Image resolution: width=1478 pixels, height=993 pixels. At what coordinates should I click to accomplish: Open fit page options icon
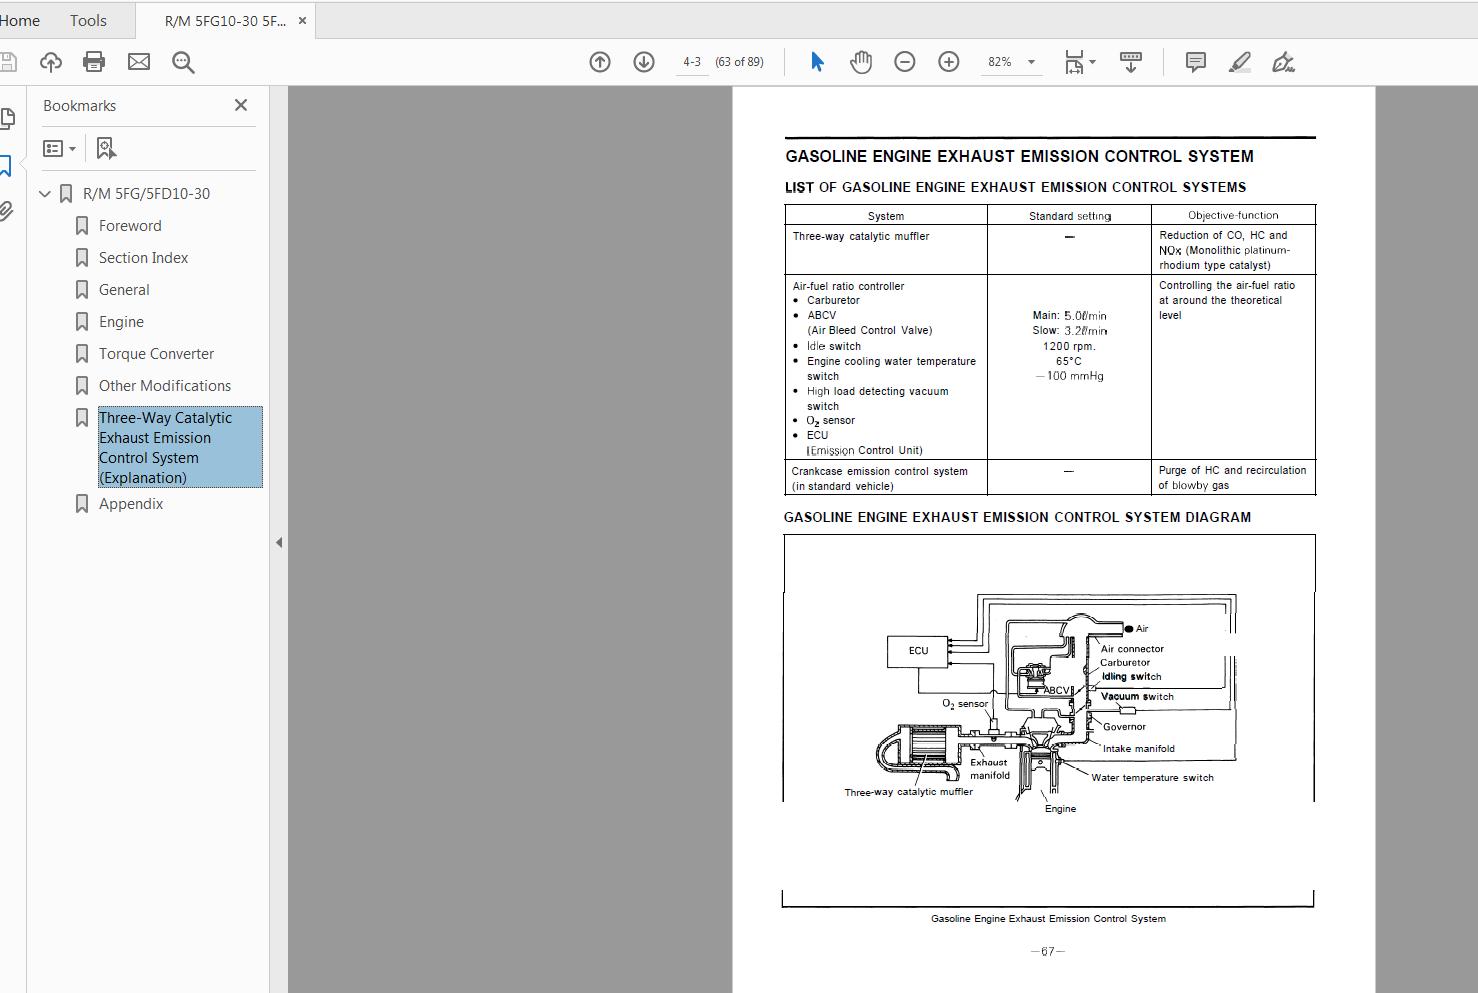1079,62
